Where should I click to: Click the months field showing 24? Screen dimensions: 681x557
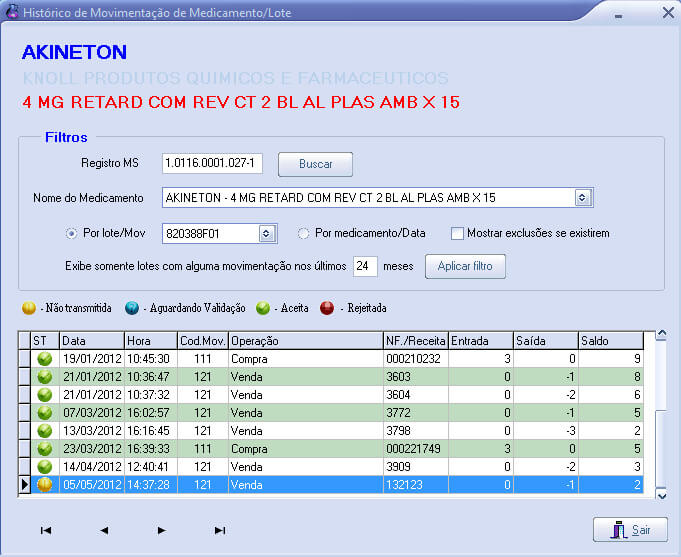pyautogui.click(x=365, y=266)
